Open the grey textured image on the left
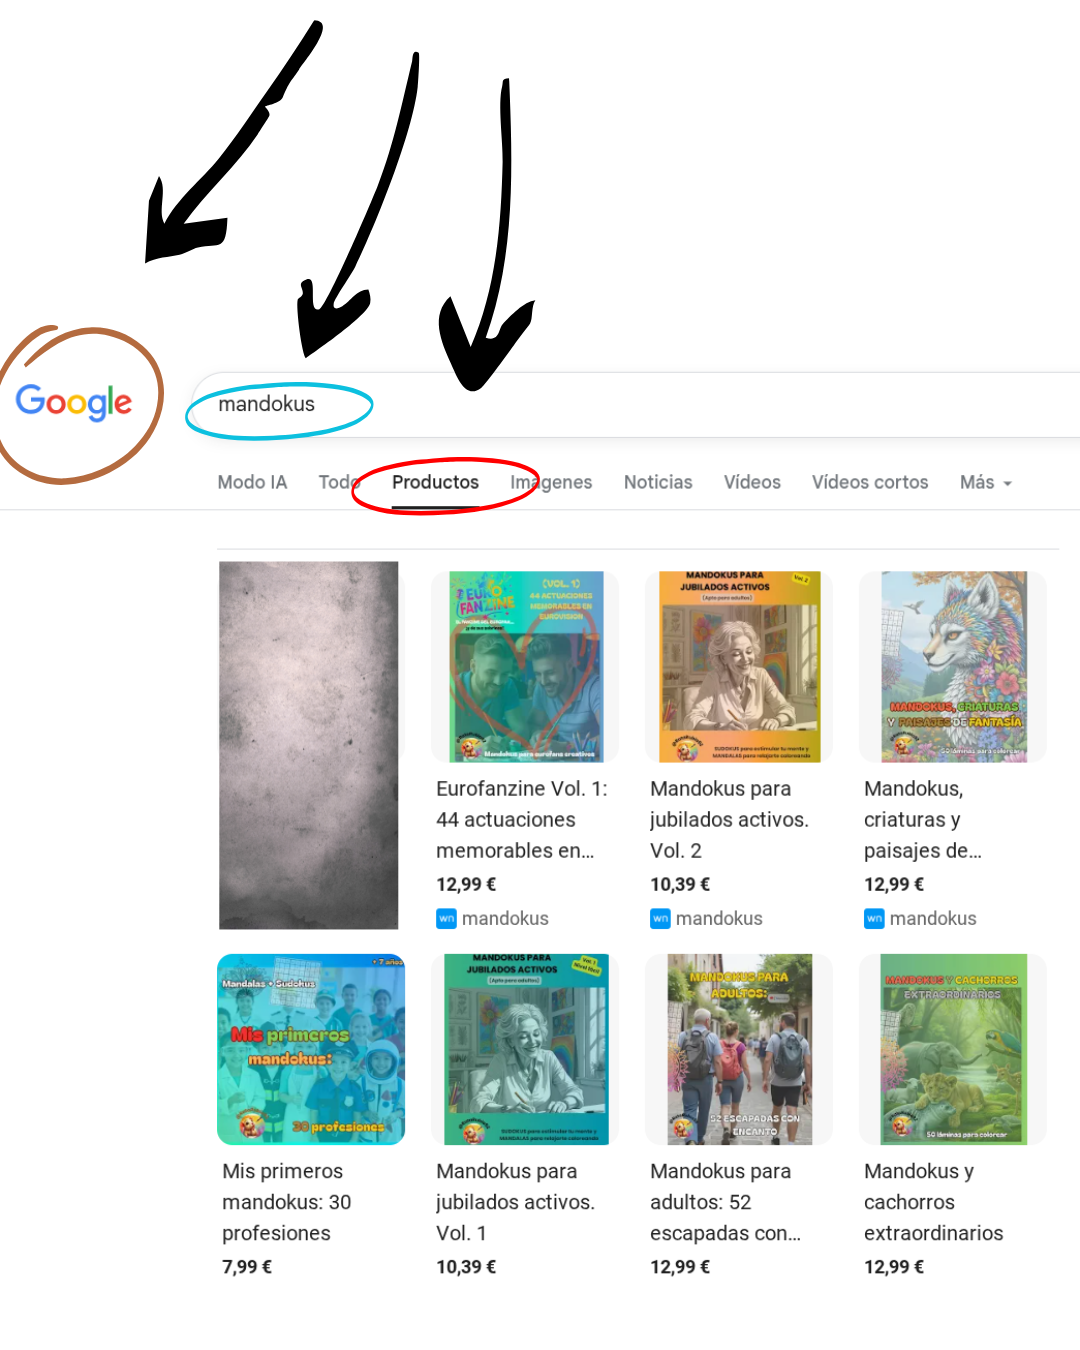Screen dimensions: 1080x1350 click(308, 745)
